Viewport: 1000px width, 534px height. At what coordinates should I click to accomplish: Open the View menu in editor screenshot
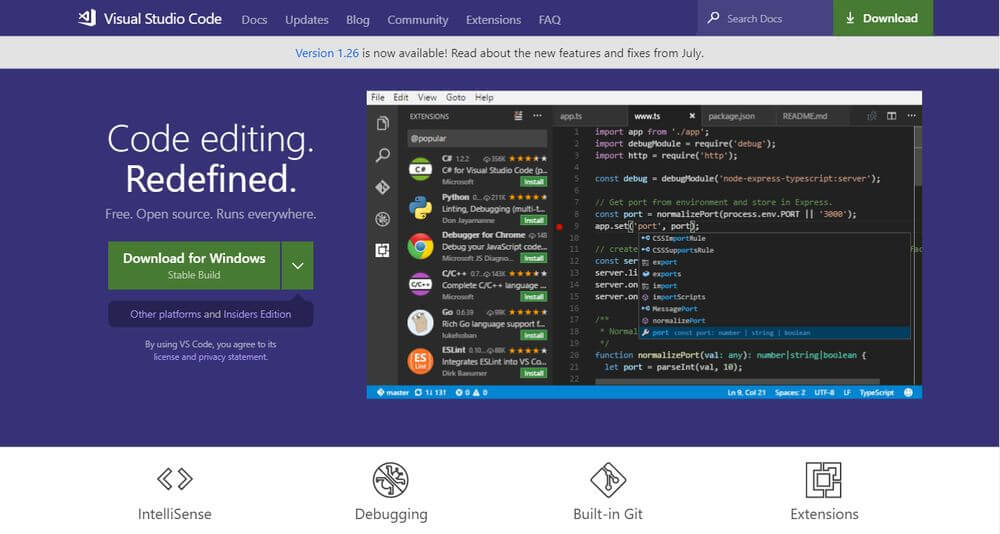(427, 98)
